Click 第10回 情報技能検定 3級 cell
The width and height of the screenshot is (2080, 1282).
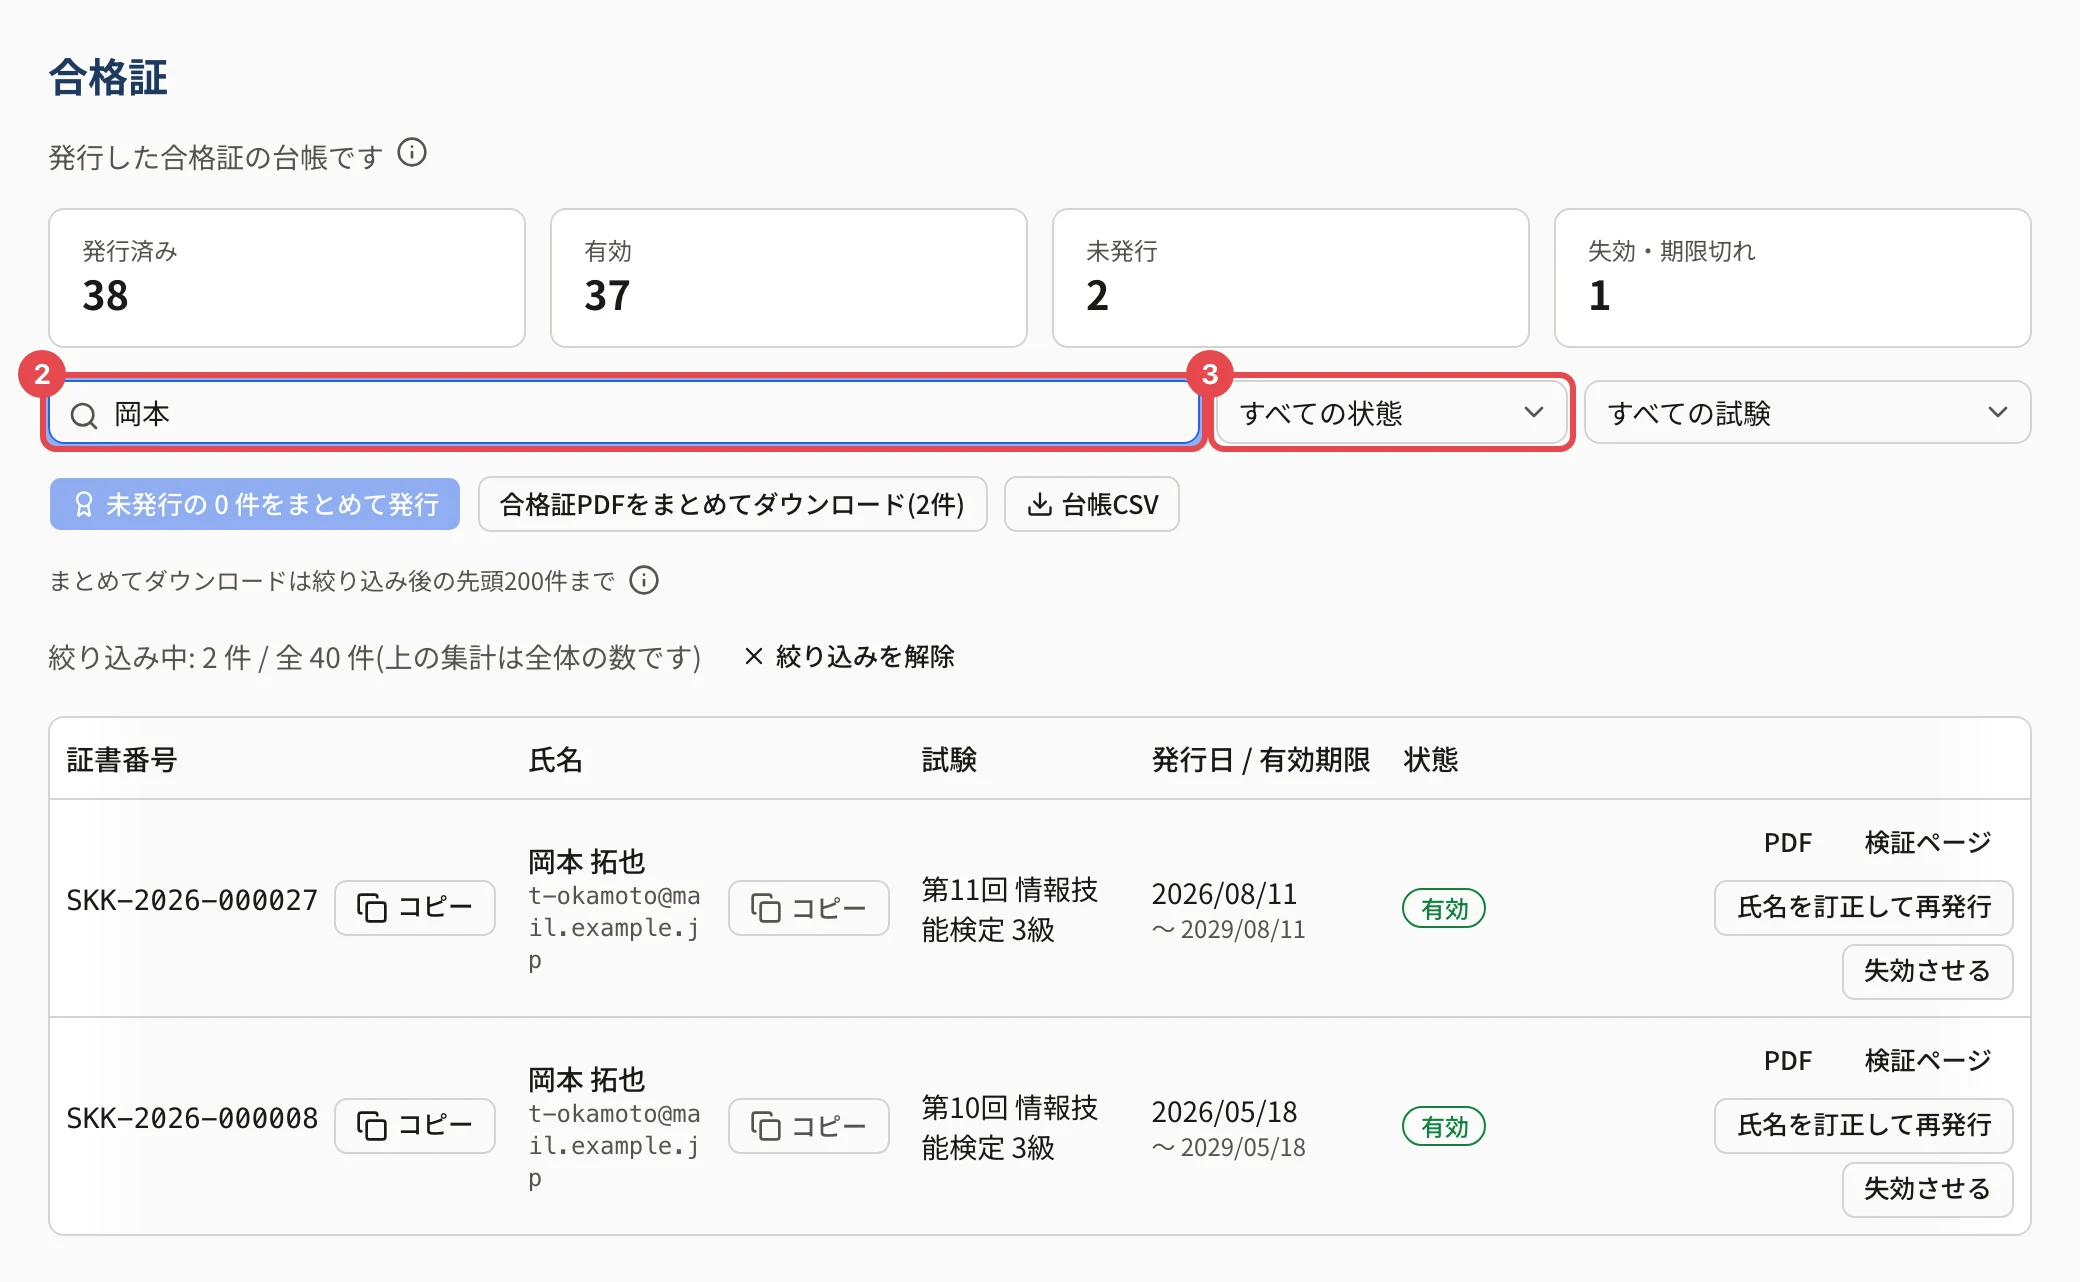point(1010,1127)
